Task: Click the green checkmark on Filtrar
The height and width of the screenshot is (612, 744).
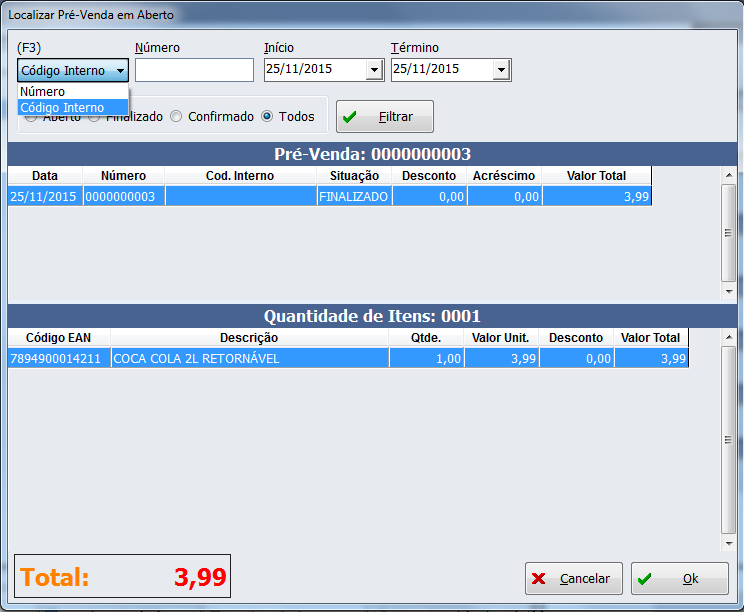Action: 350,117
